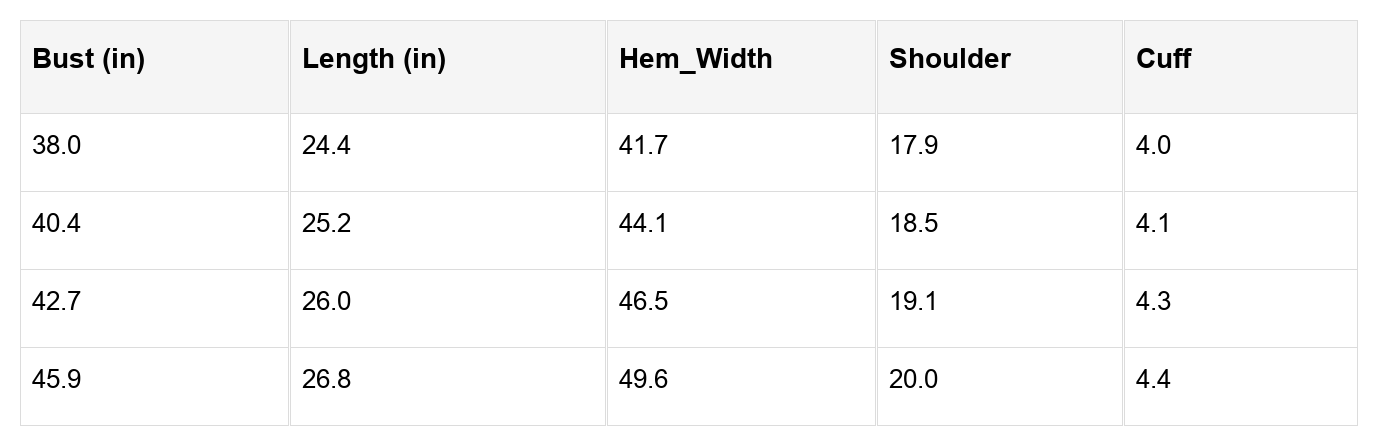Click the Length cell with 24.4
Viewport: 1377px width, 445px height.
327,146
